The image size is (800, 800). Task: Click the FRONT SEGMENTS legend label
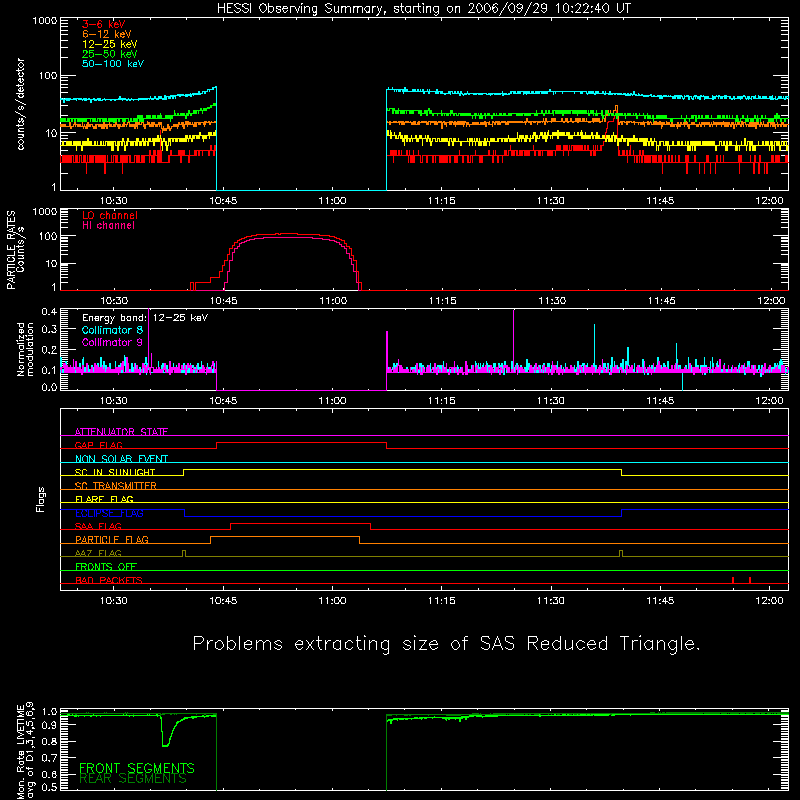pyautogui.click(x=137, y=768)
